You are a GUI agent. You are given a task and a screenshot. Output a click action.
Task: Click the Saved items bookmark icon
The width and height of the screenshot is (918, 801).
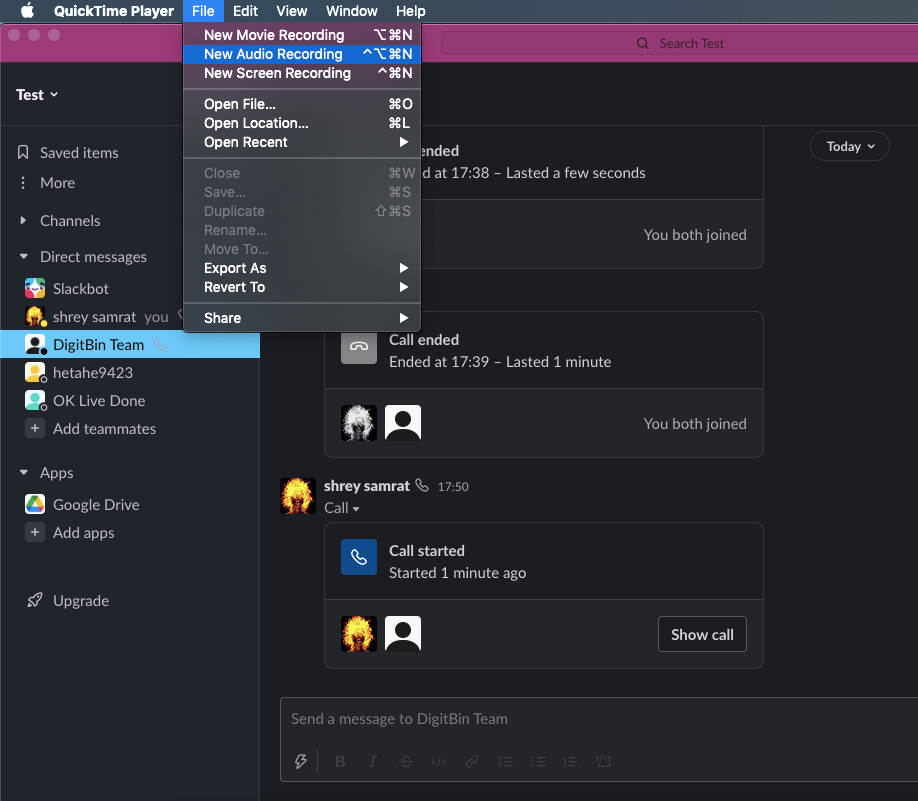pos(23,152)
